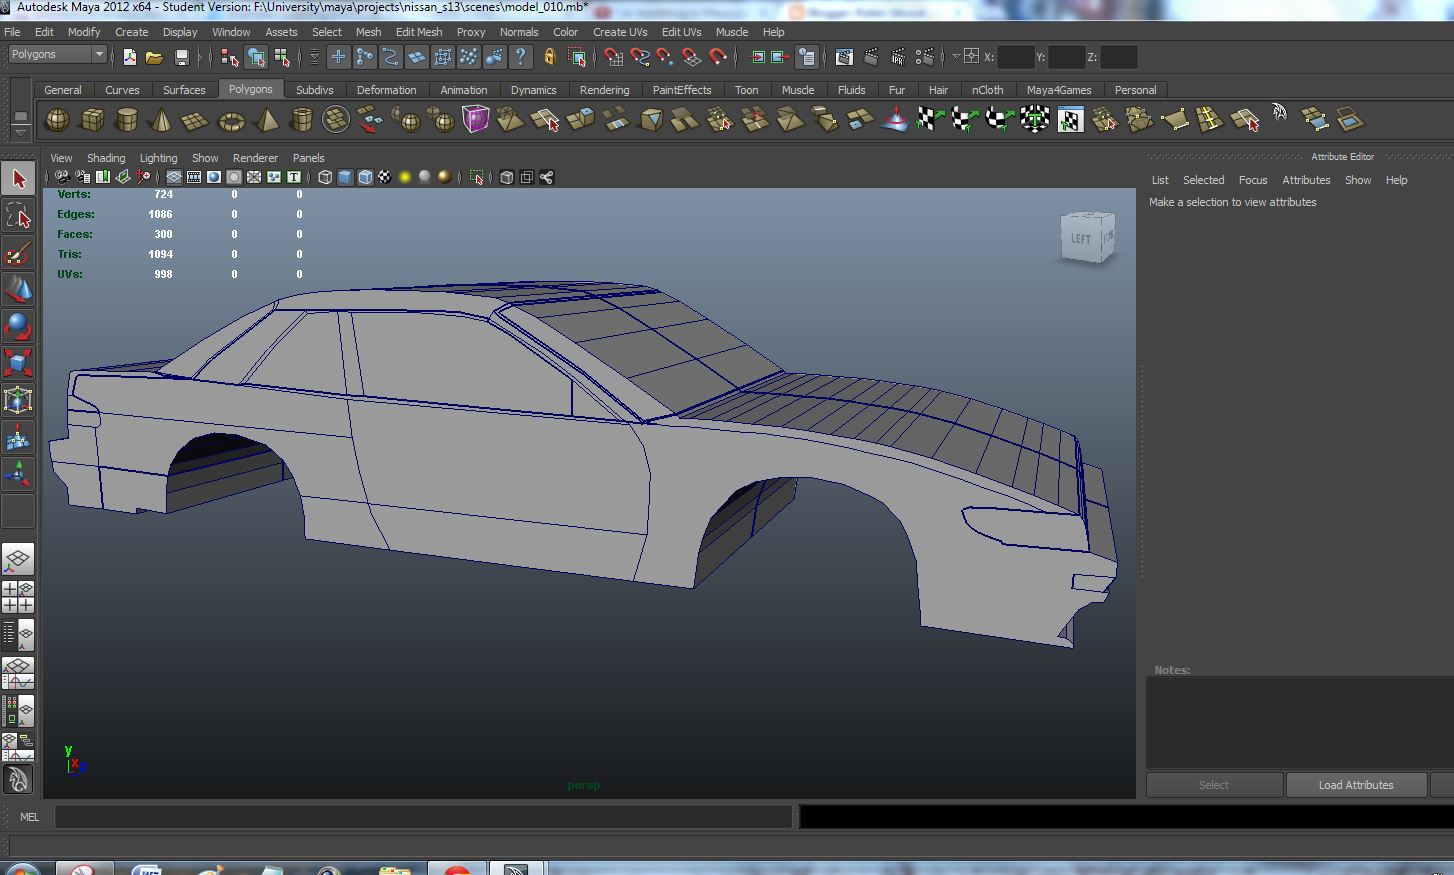Toggle the viewport grid display

pyautogui.click(x=175, y=177)
